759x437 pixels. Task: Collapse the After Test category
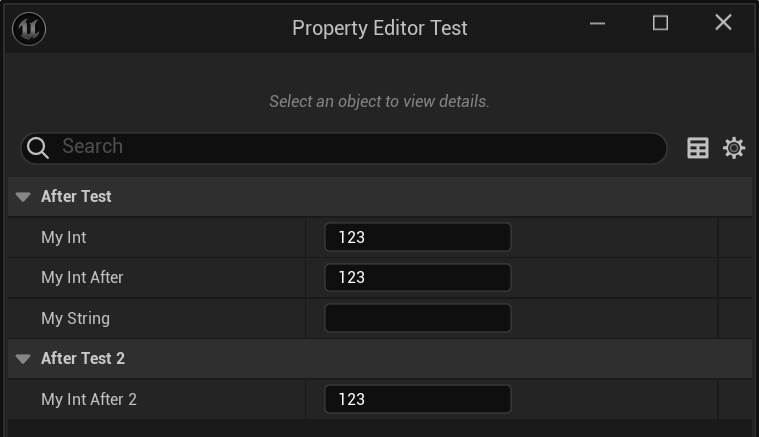point(23,197)
